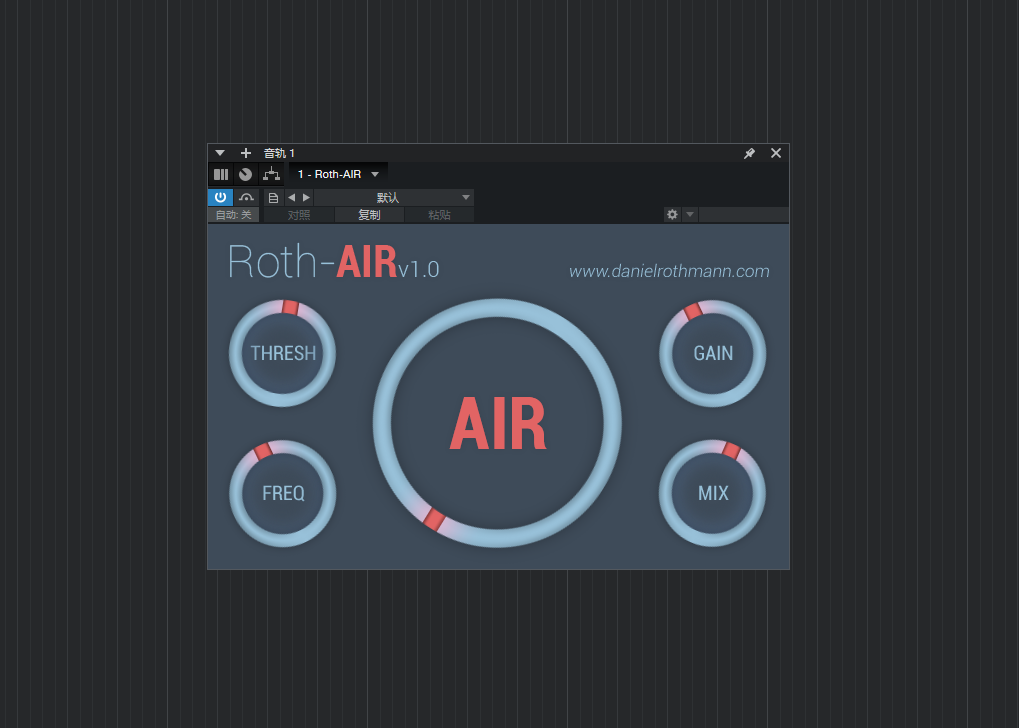Click the collapse arrow left of the plus

tap(220, 153)
